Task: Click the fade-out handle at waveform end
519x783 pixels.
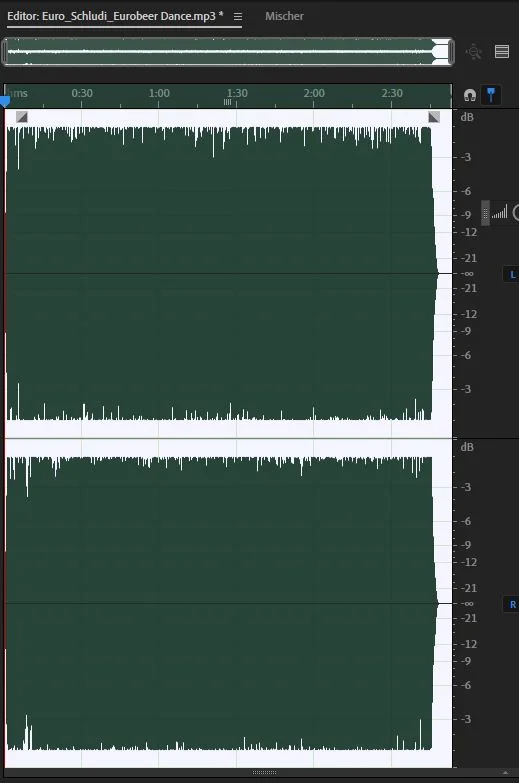Action: 434,117
